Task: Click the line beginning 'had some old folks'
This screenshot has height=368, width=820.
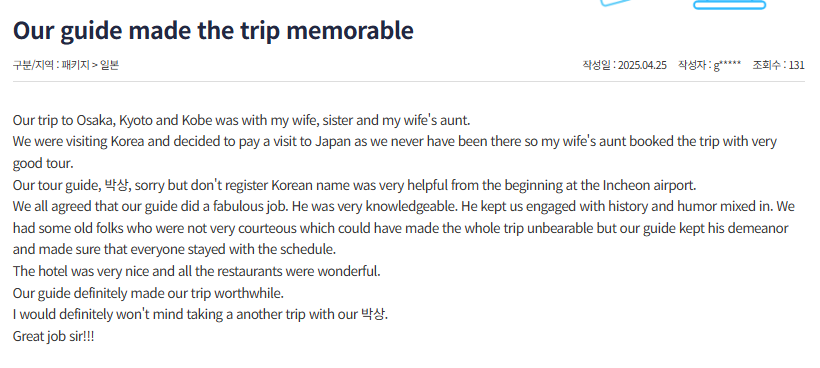Action: click(x=400, y=228)
